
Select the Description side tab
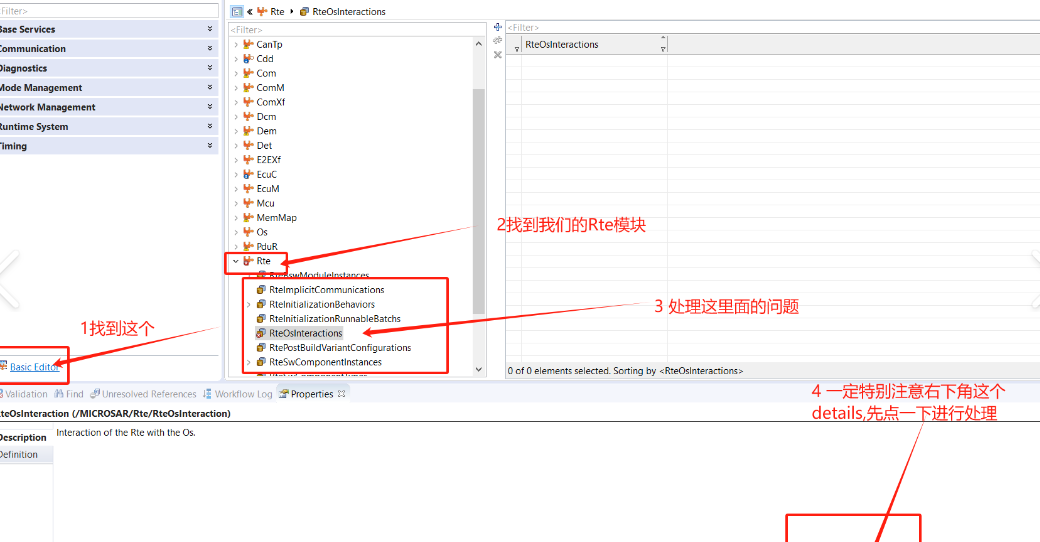[23, 437]
